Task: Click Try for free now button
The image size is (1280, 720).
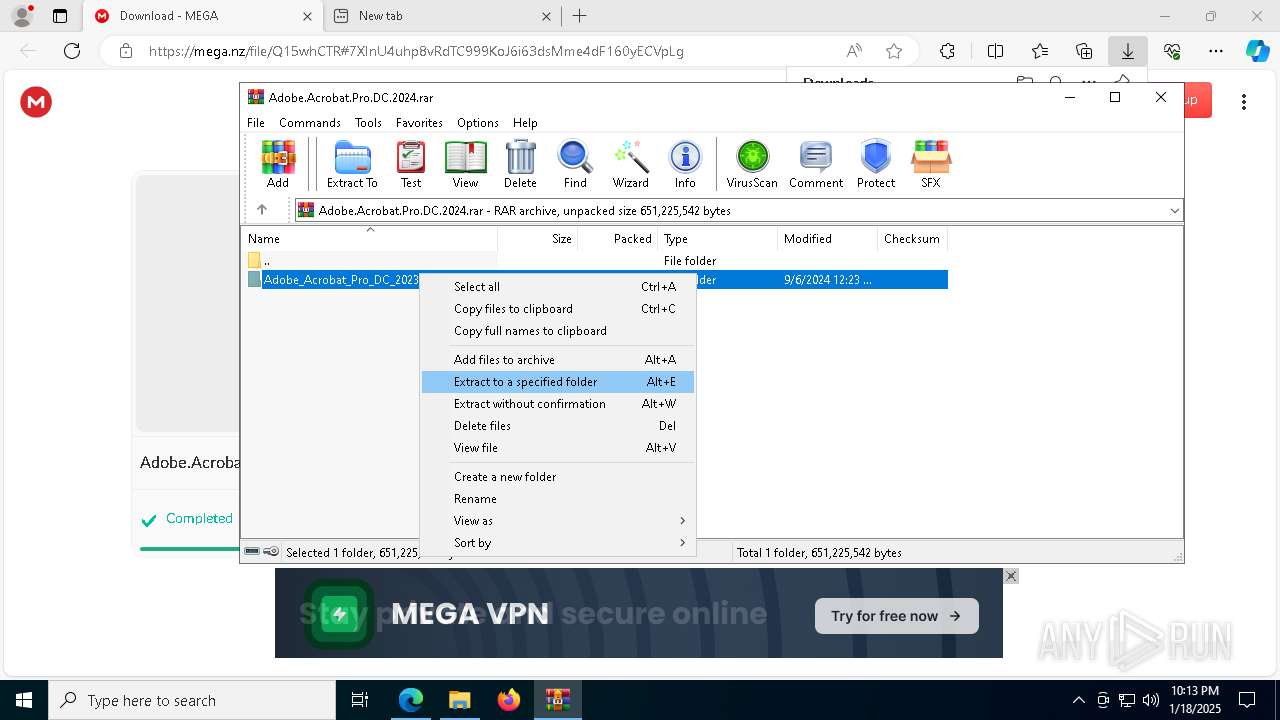Action: (896, 616)
